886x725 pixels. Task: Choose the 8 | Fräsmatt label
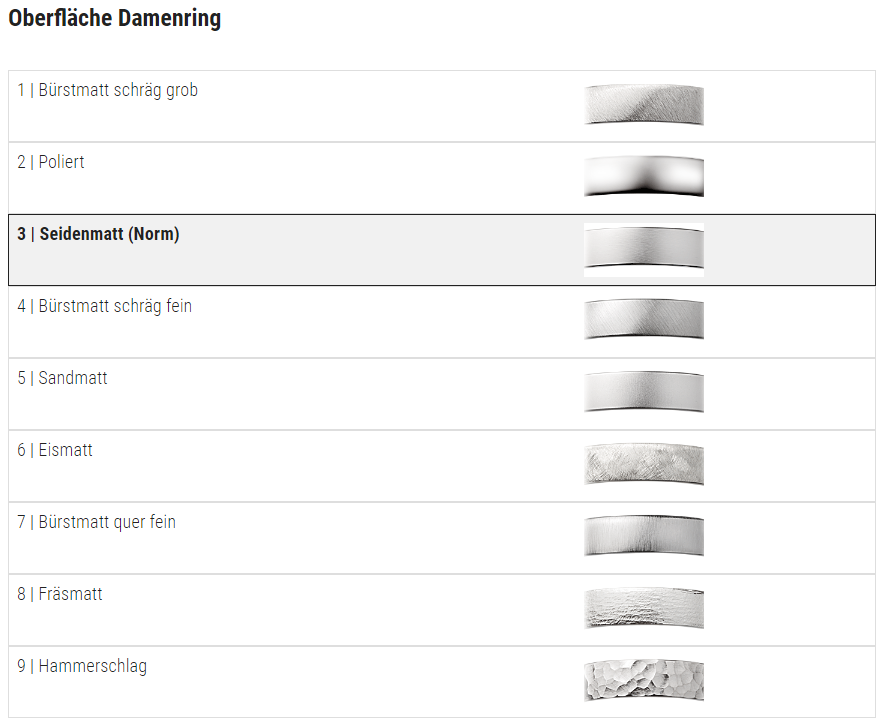(x=60, y=594)
